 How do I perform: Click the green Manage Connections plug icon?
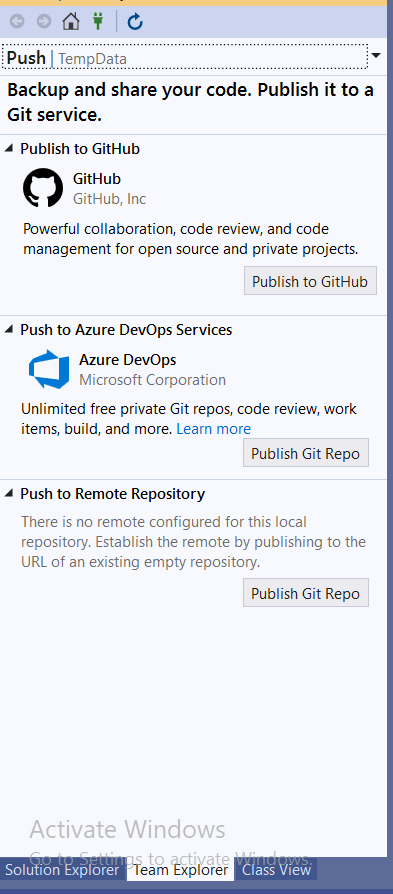pyautogui.click(x=98, y=22)
